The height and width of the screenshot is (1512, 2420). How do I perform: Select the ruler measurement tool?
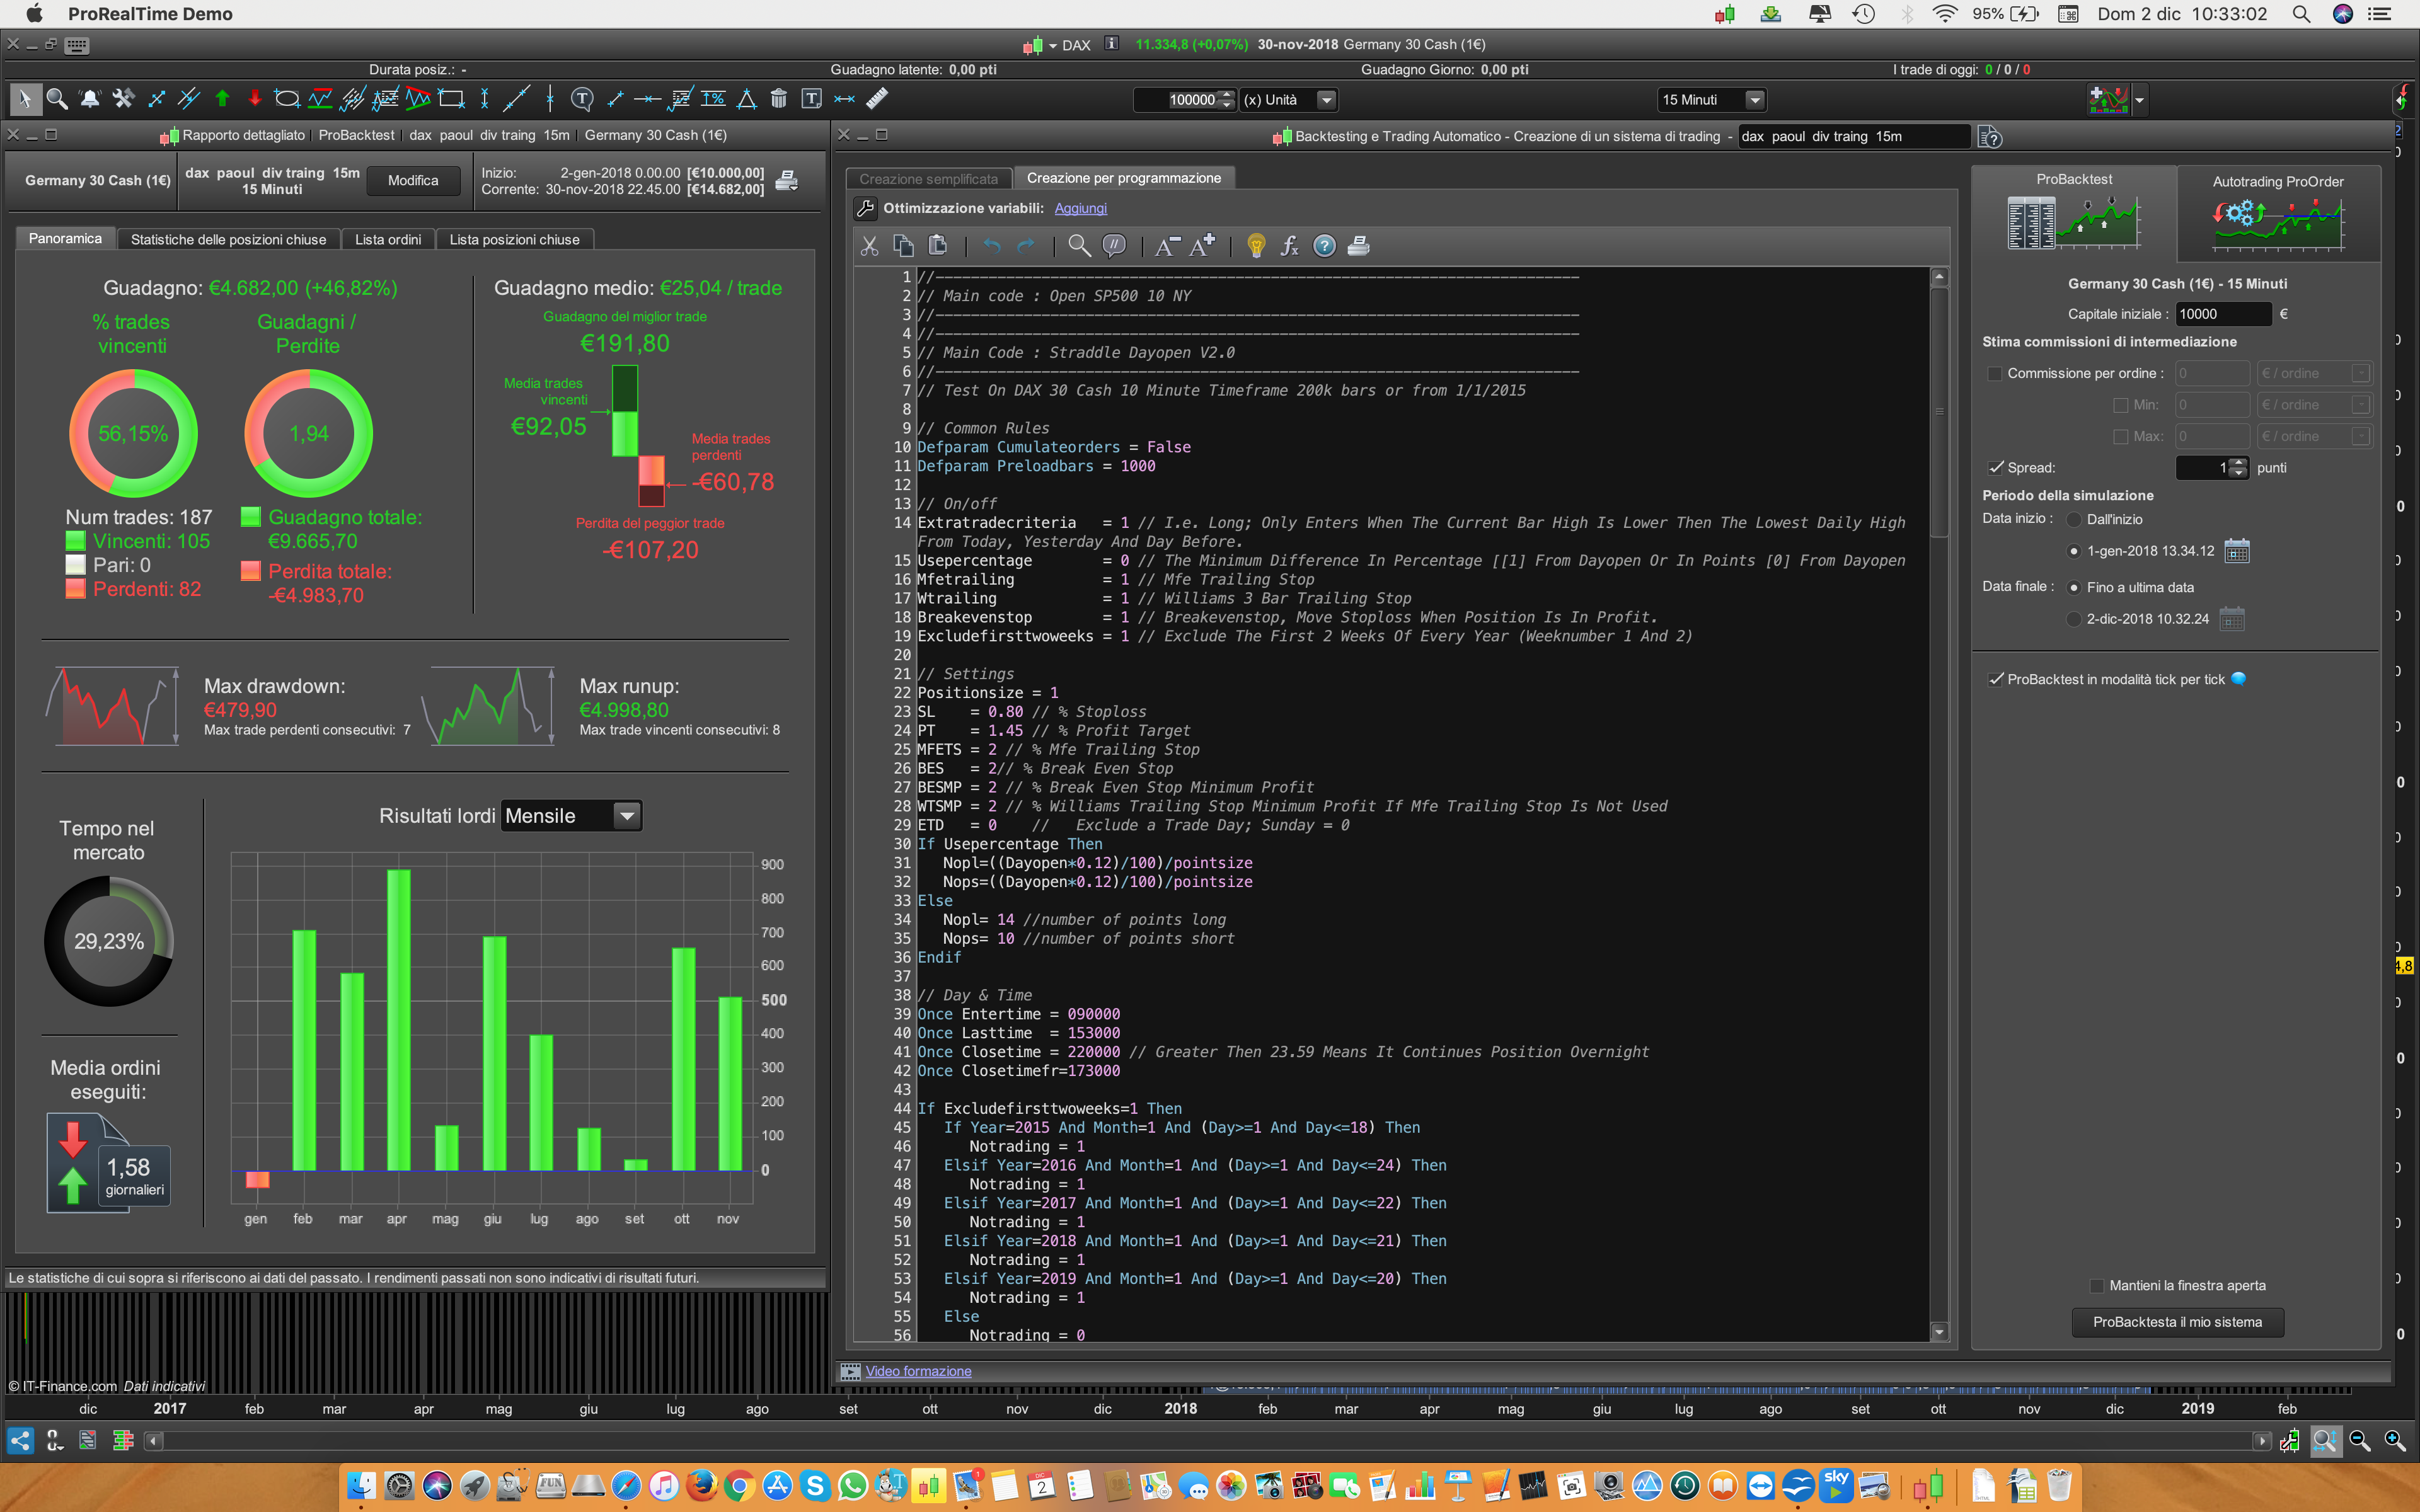[877, 99]
